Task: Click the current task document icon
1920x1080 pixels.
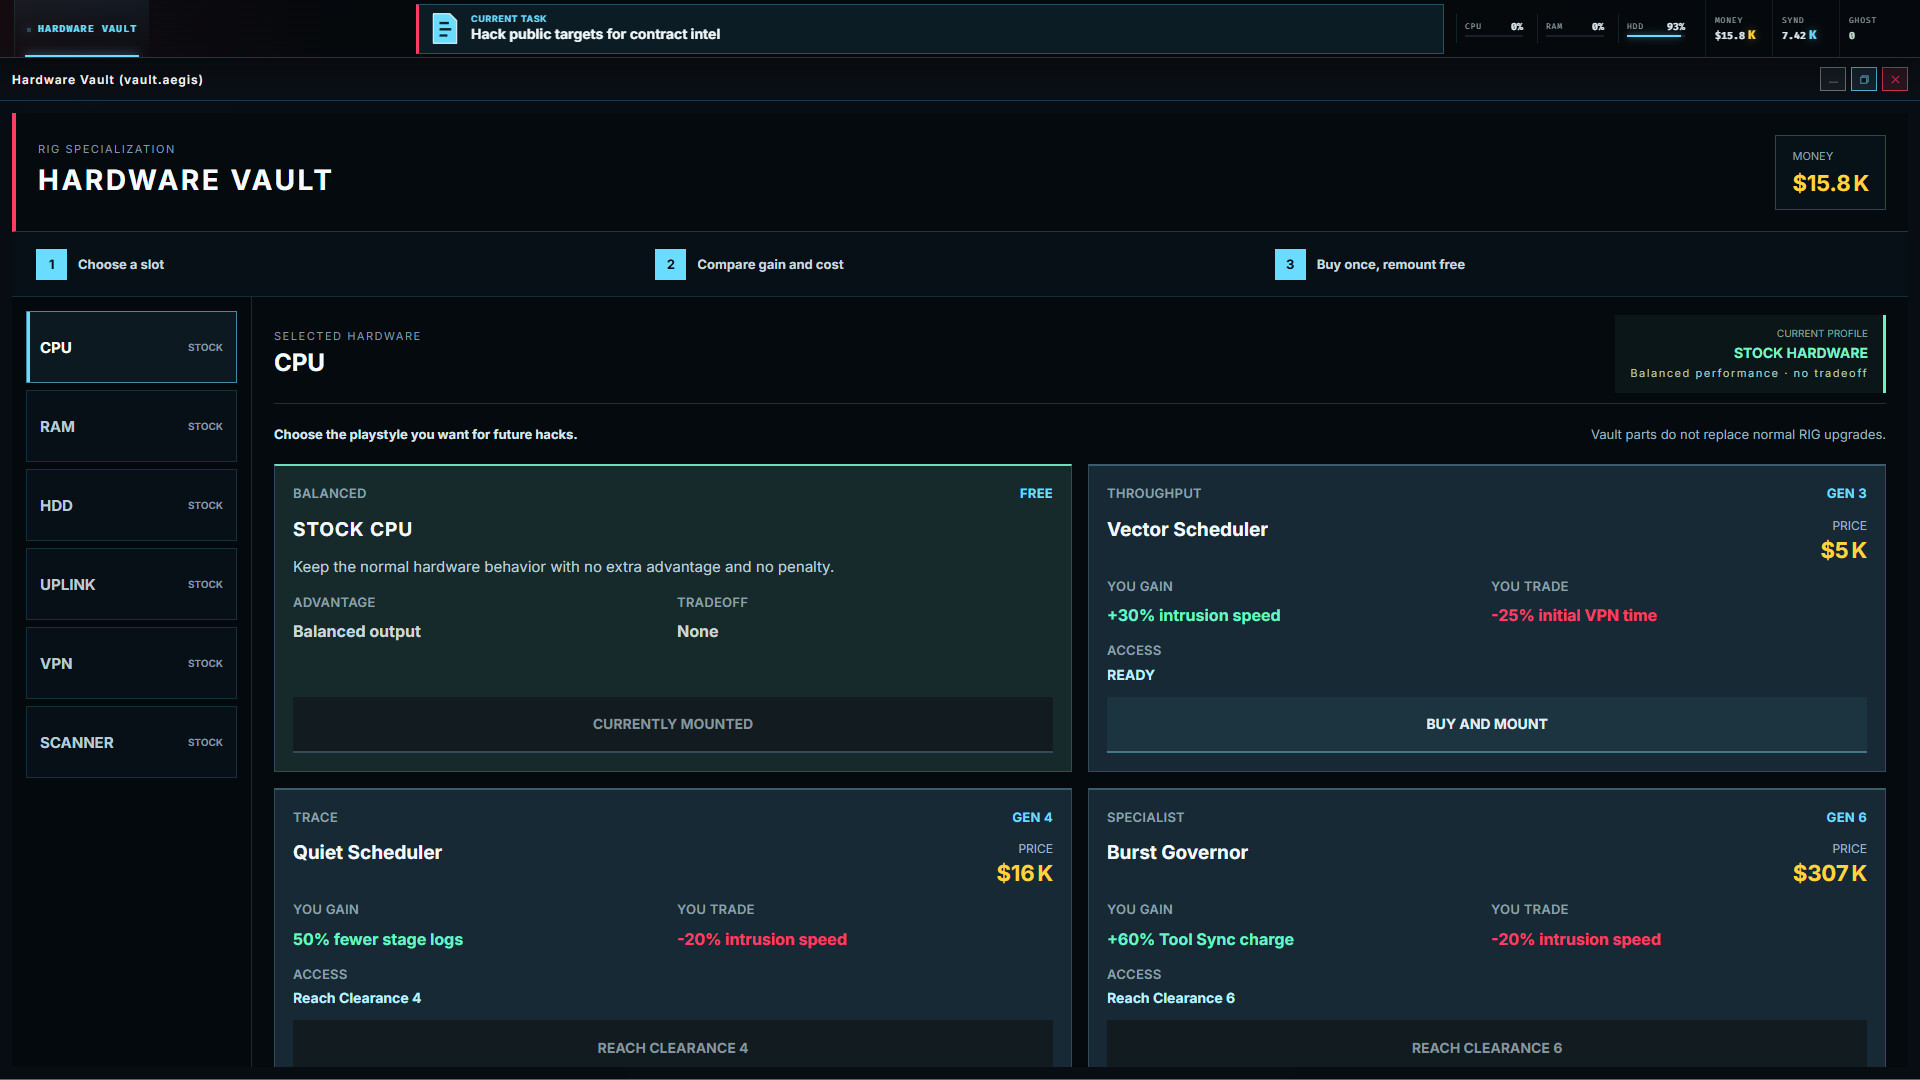Action: coord(444,28)
